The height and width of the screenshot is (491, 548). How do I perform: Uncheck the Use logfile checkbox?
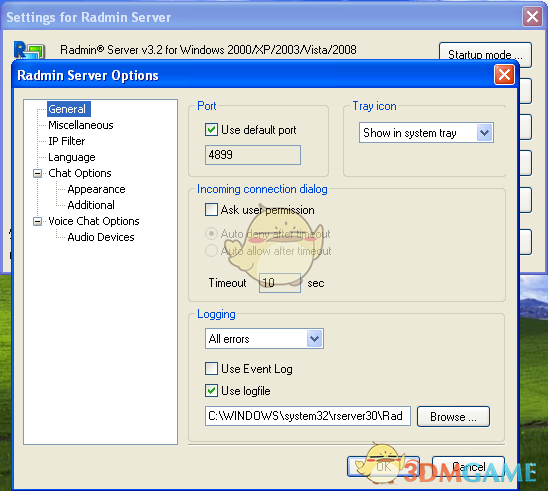coord(211,391)
